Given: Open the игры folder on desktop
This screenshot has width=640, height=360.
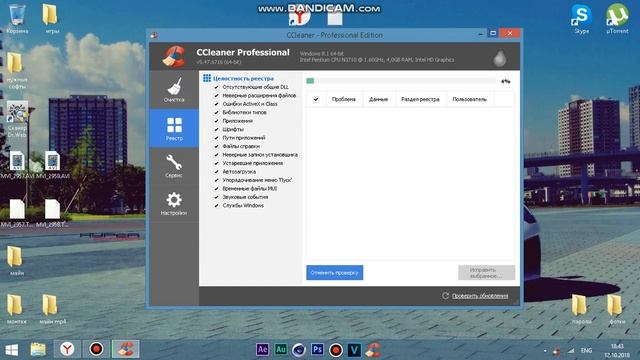Looking at the screenshot, I should 51,19.
